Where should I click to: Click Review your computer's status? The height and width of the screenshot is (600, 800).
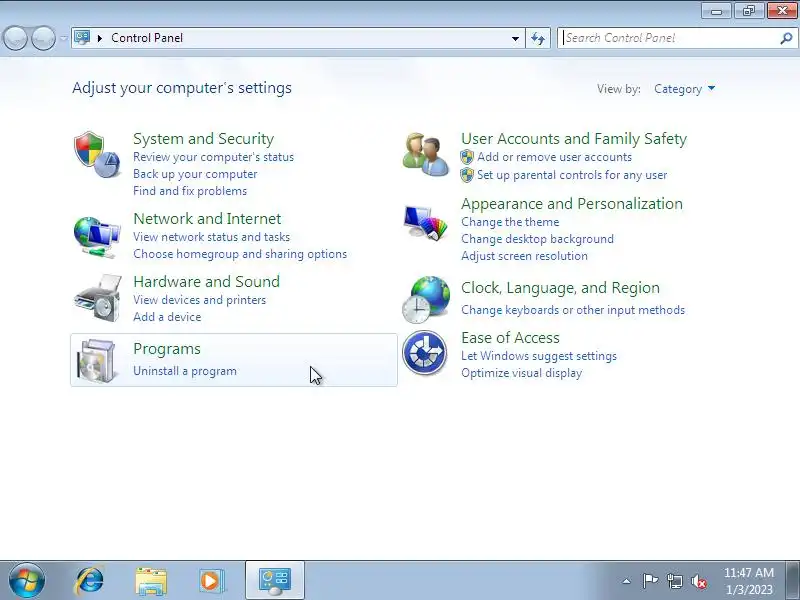click(213, 157)
